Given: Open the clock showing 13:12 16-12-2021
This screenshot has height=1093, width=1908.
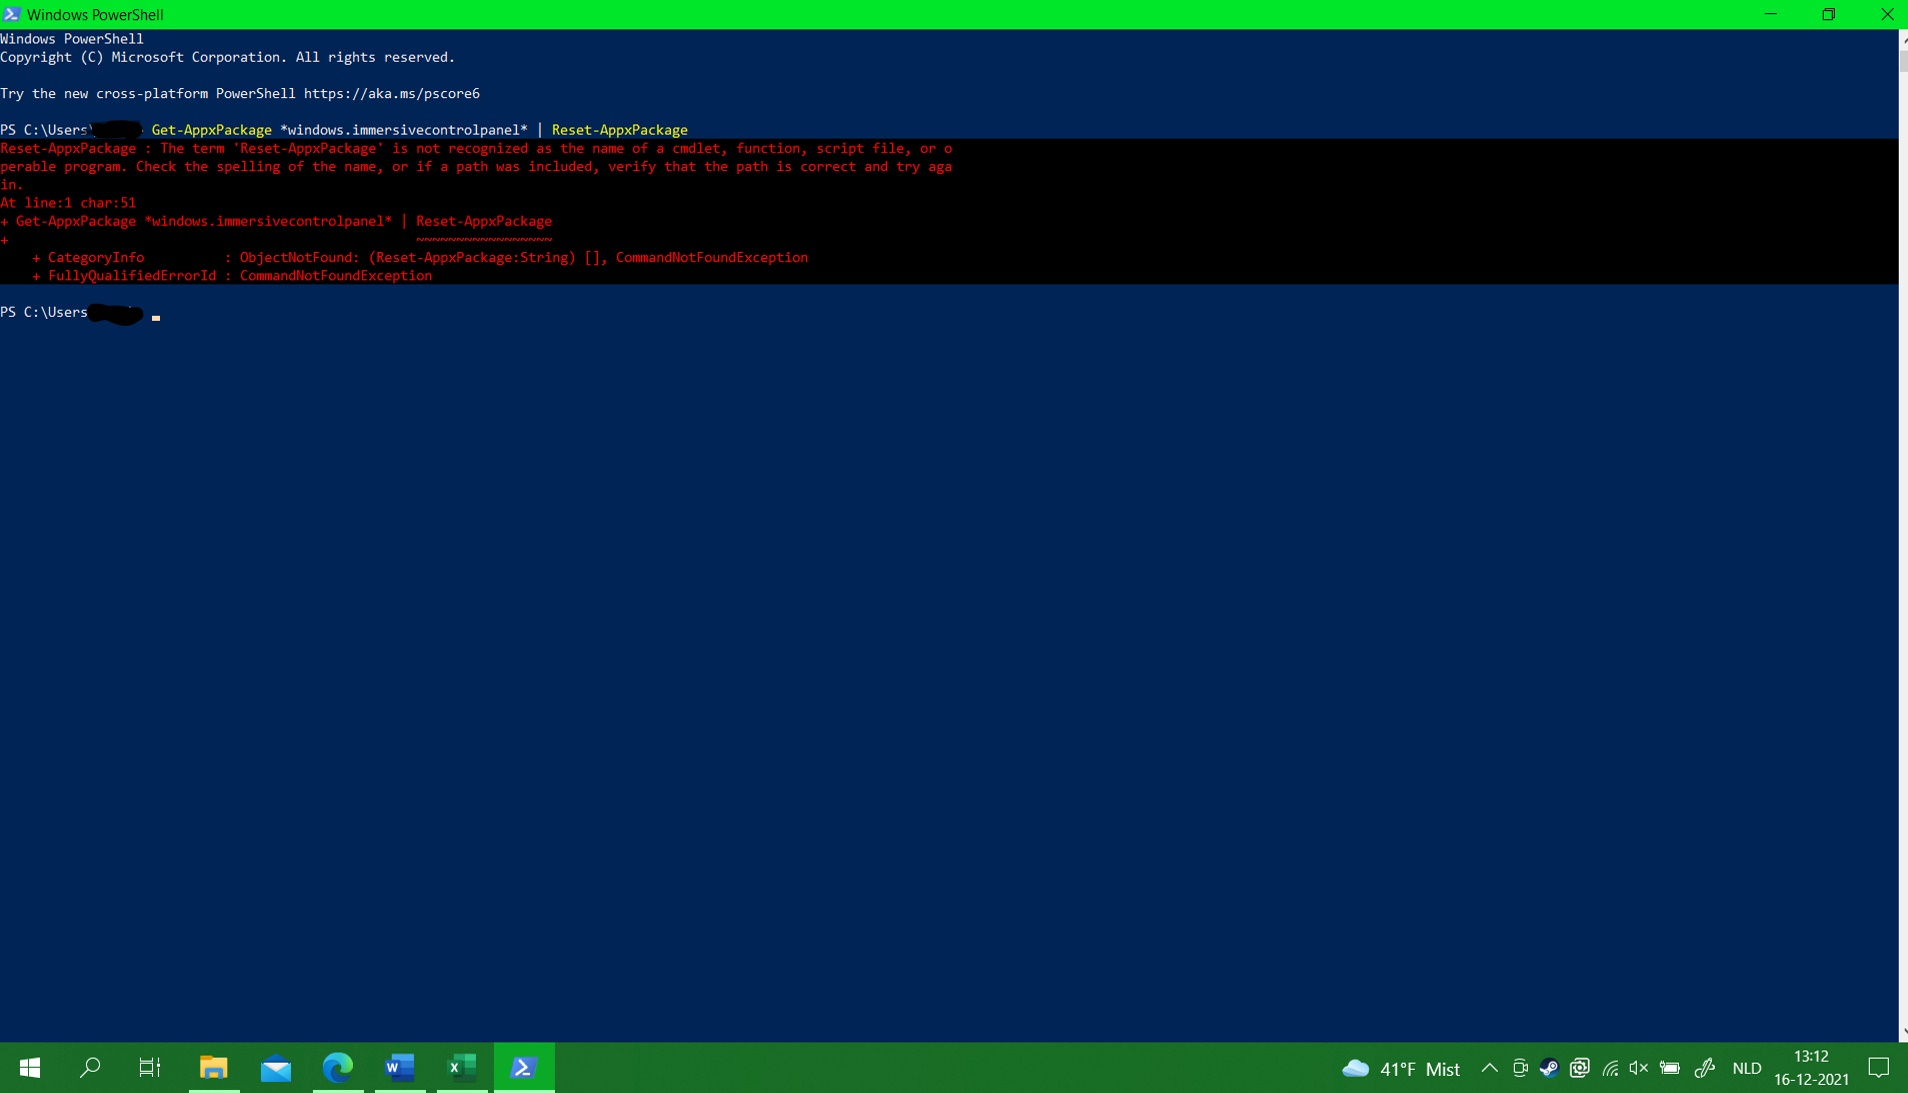Looking at the screenshot, I should point(1811,1068).
